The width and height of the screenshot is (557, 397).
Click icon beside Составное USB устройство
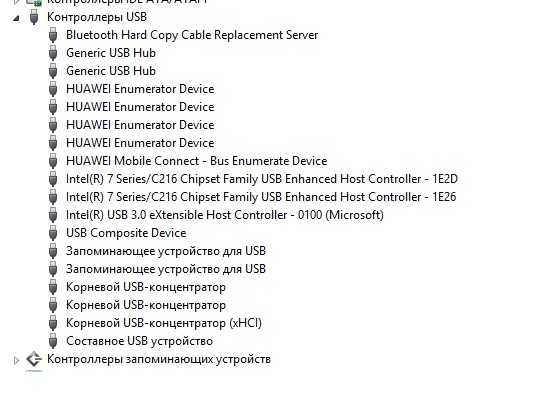[53, 341]
